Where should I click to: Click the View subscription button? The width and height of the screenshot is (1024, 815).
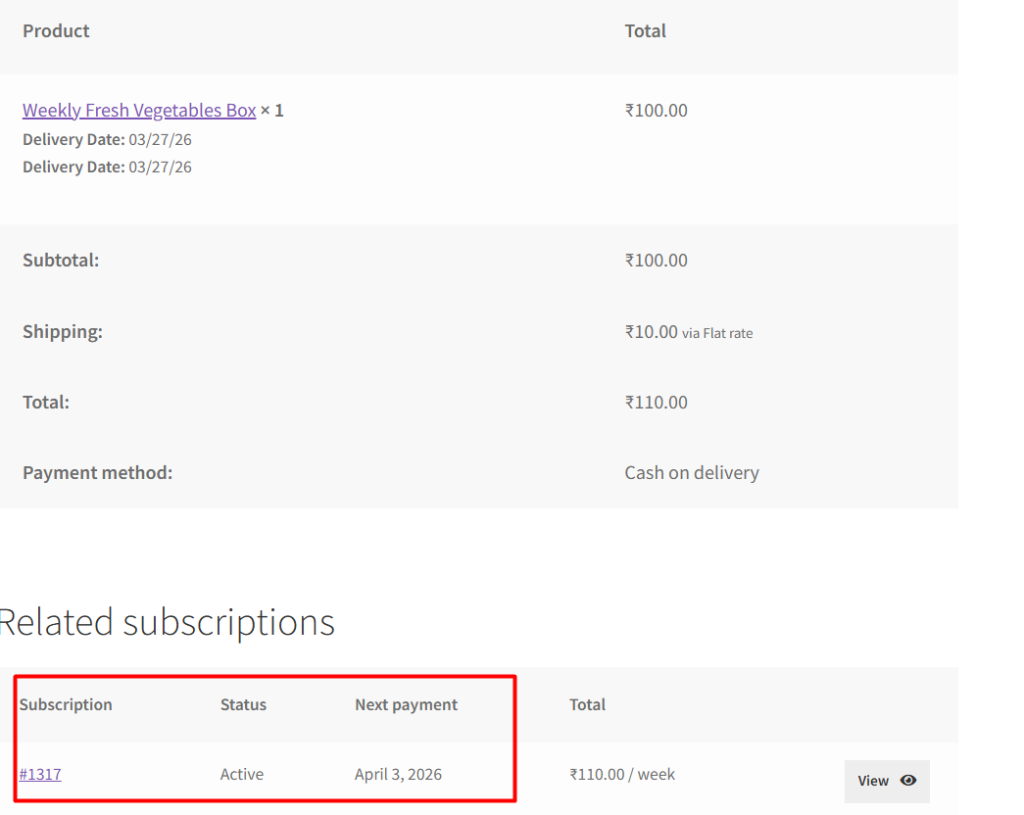click(x=886, y=781)
